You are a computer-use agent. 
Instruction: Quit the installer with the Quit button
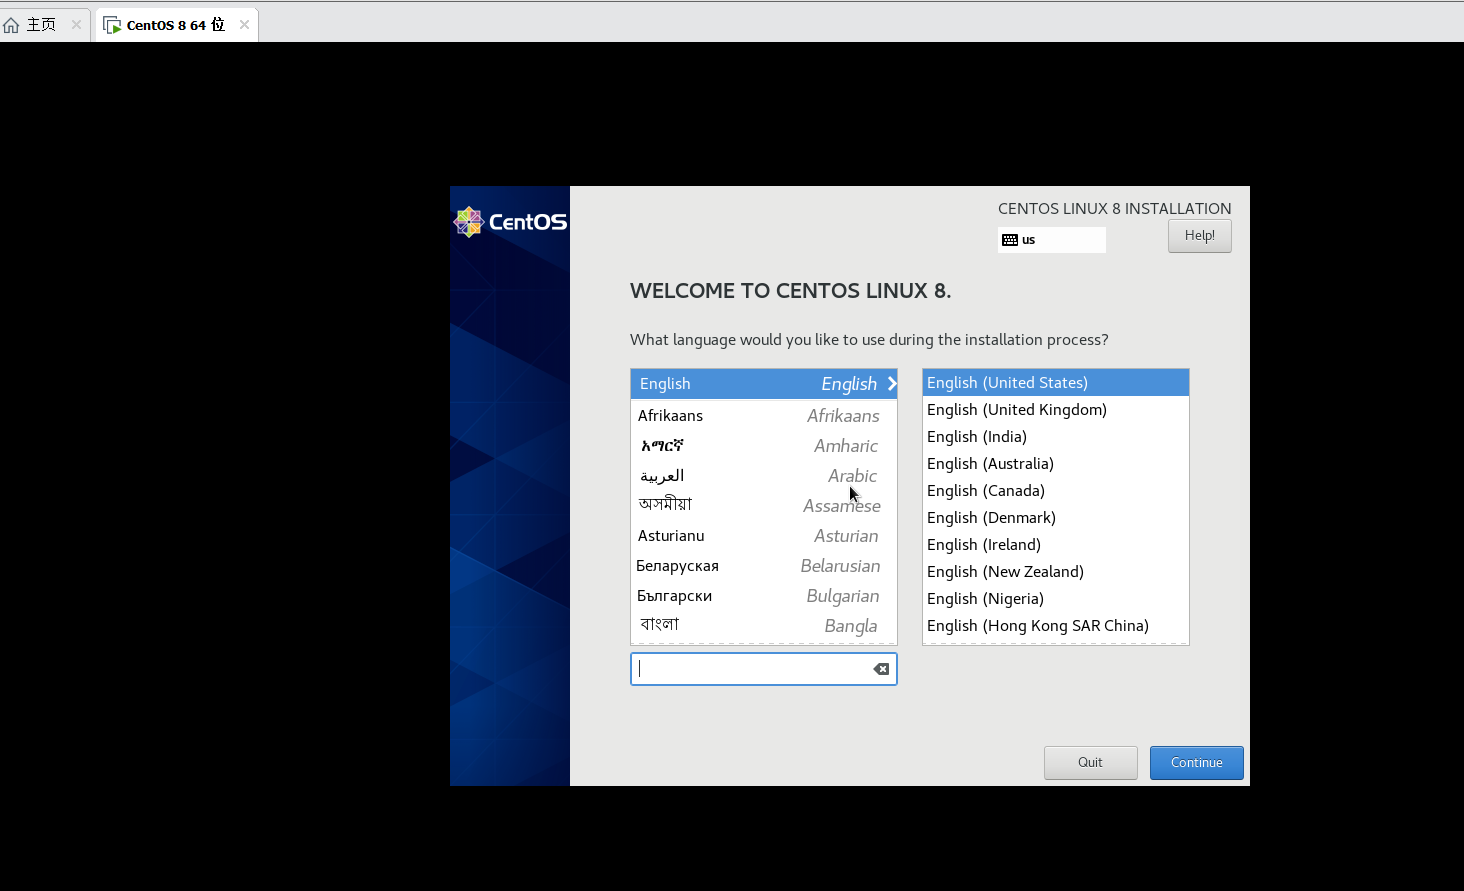pyautogui.click(x=1090, y=763)
